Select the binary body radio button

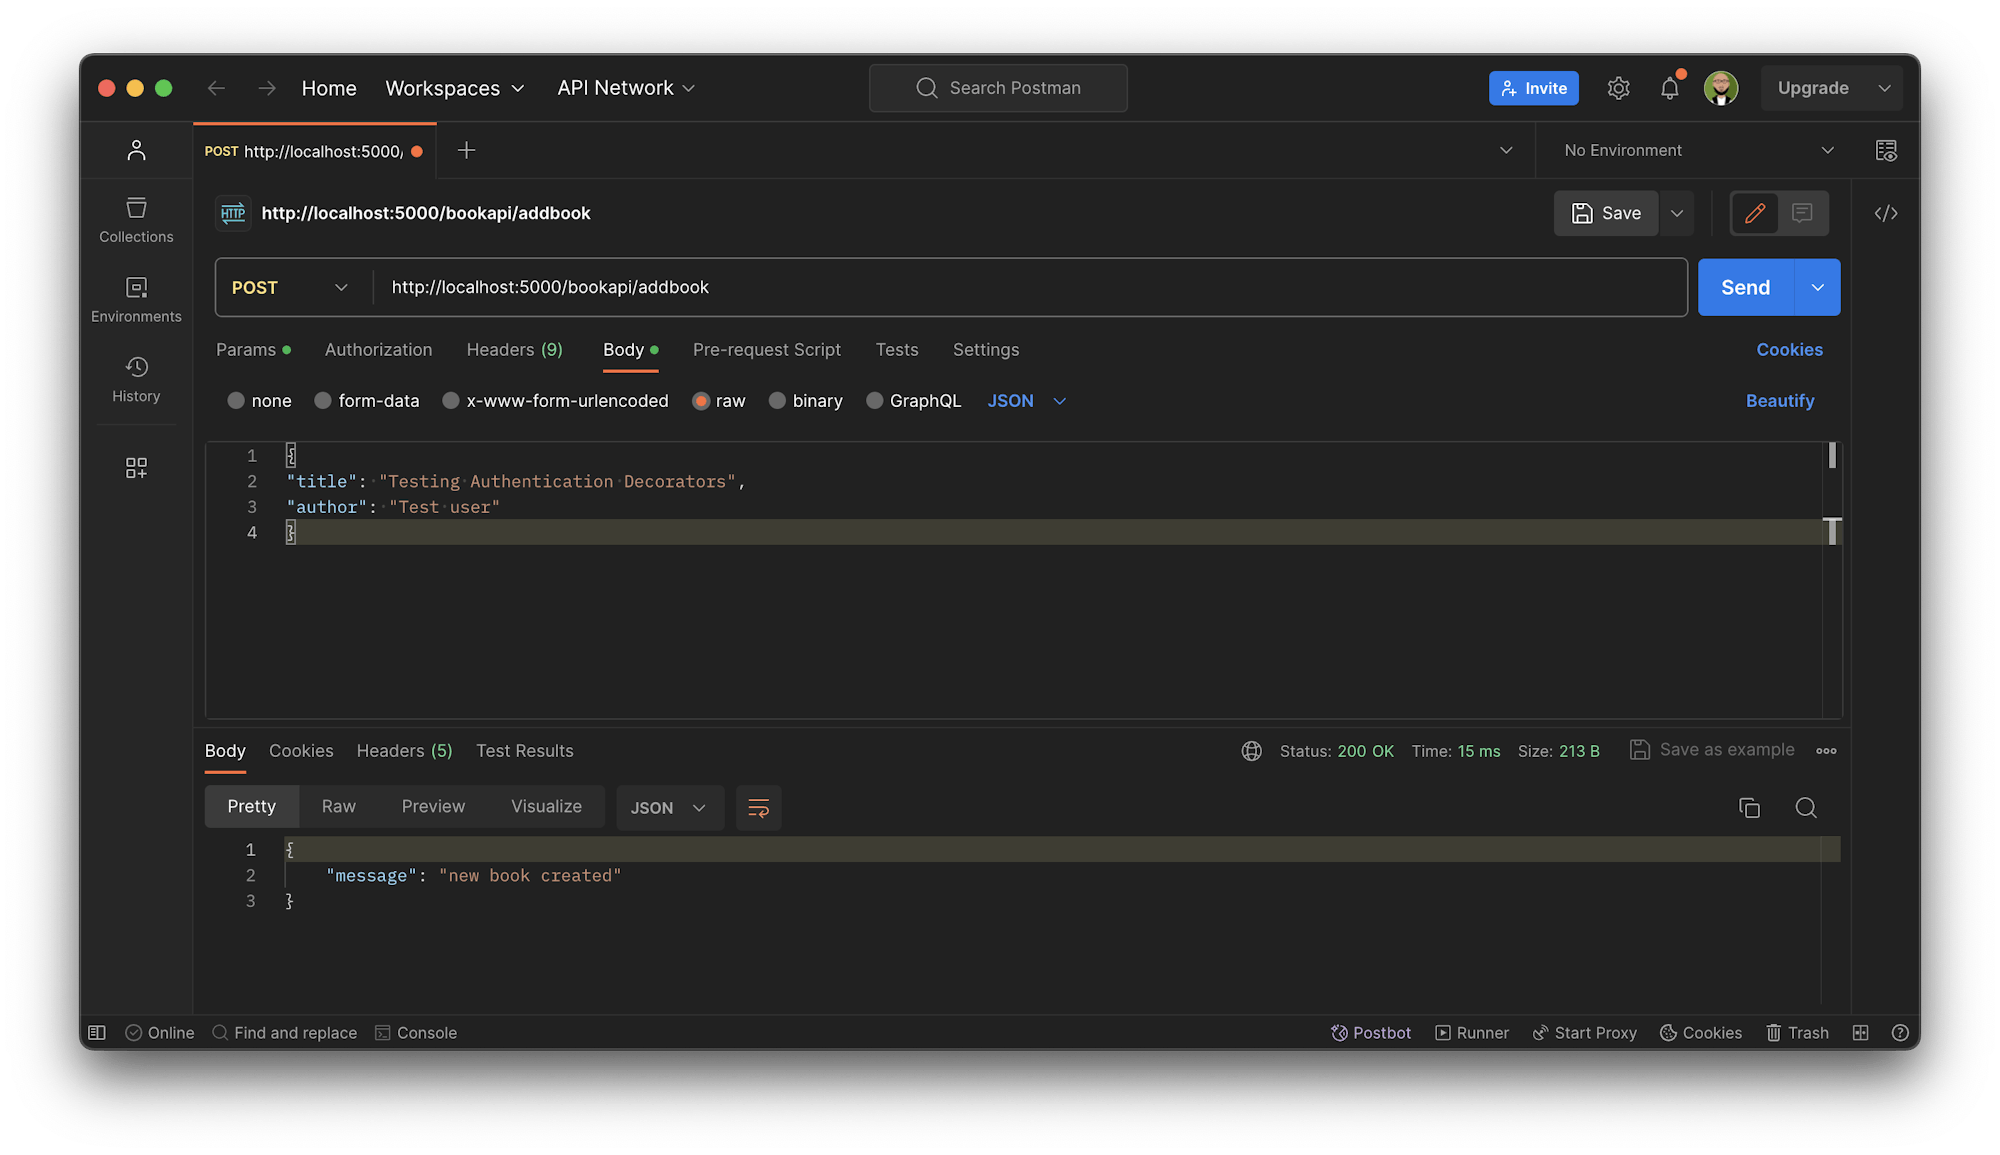[777, 401]
